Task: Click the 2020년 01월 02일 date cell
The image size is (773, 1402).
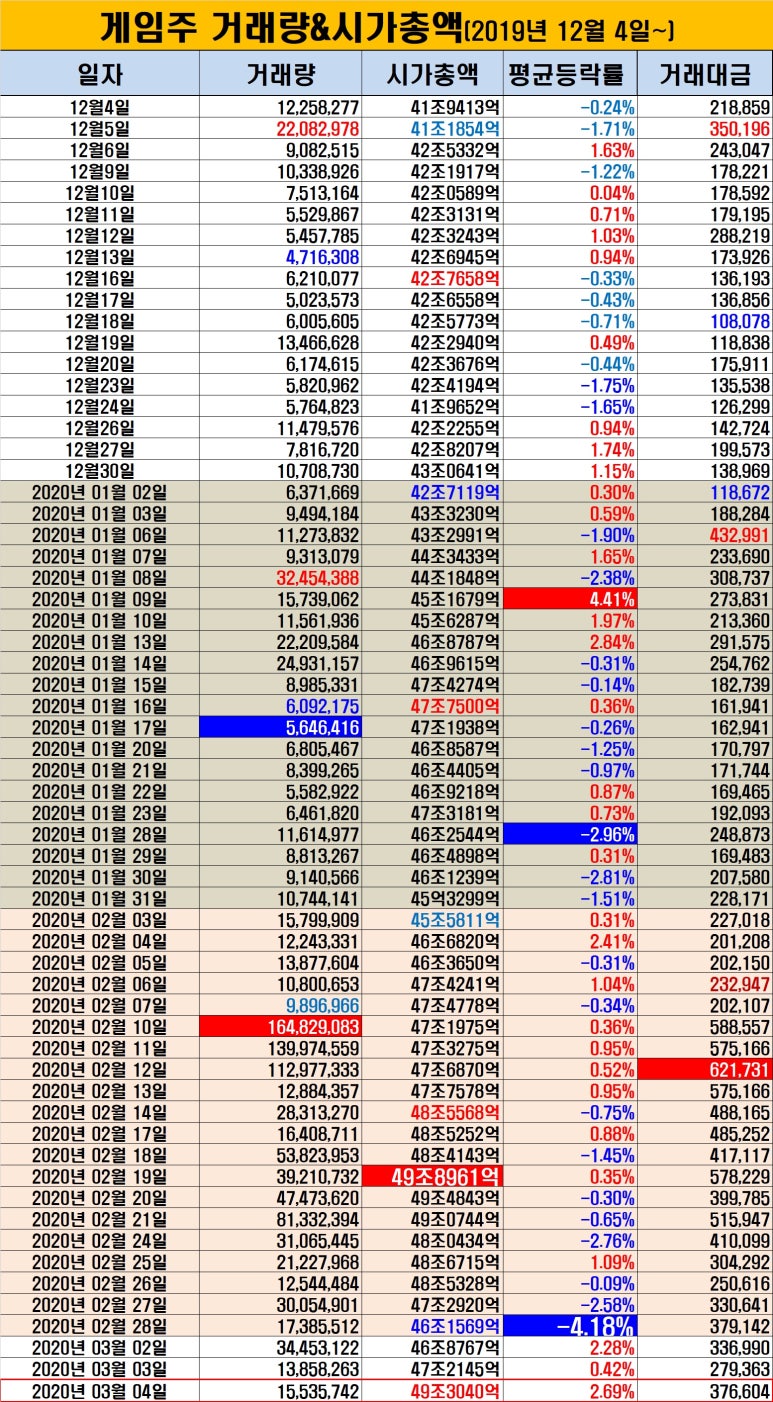Action: pyautogui.click(x=100, y=492)
